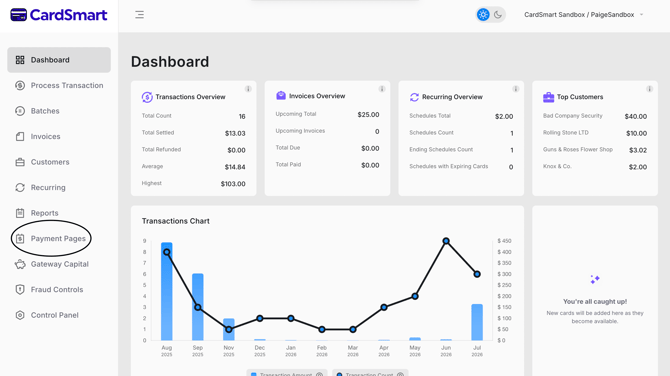Open Payment Pages in sidebar
Viewport: 670px width, 376px height.
(x=59, y=238)
